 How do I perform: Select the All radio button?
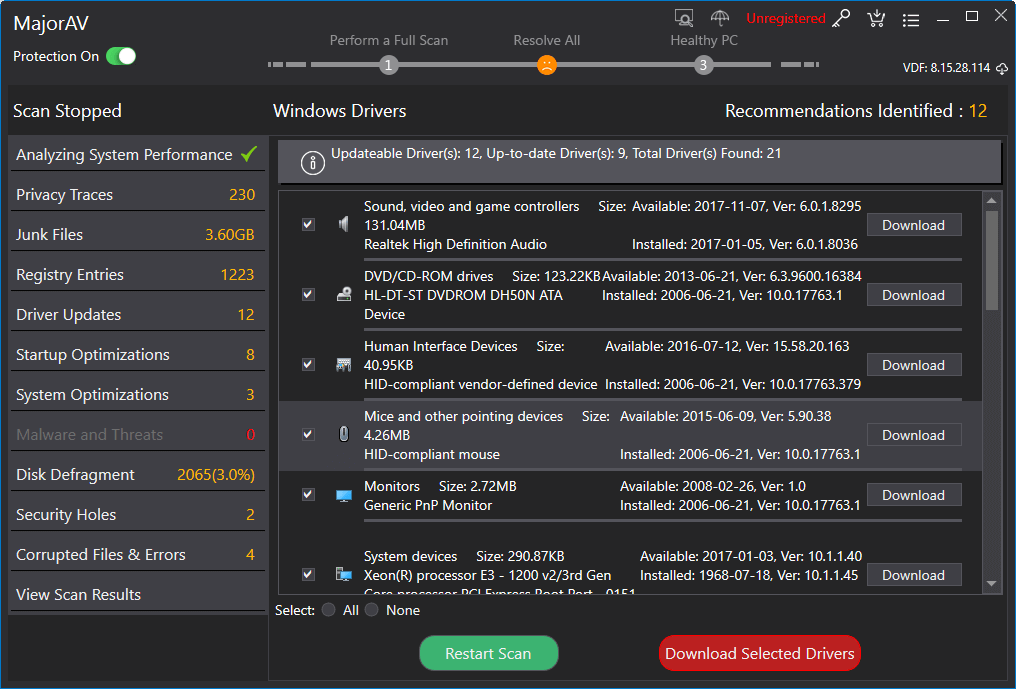point(329,610)
